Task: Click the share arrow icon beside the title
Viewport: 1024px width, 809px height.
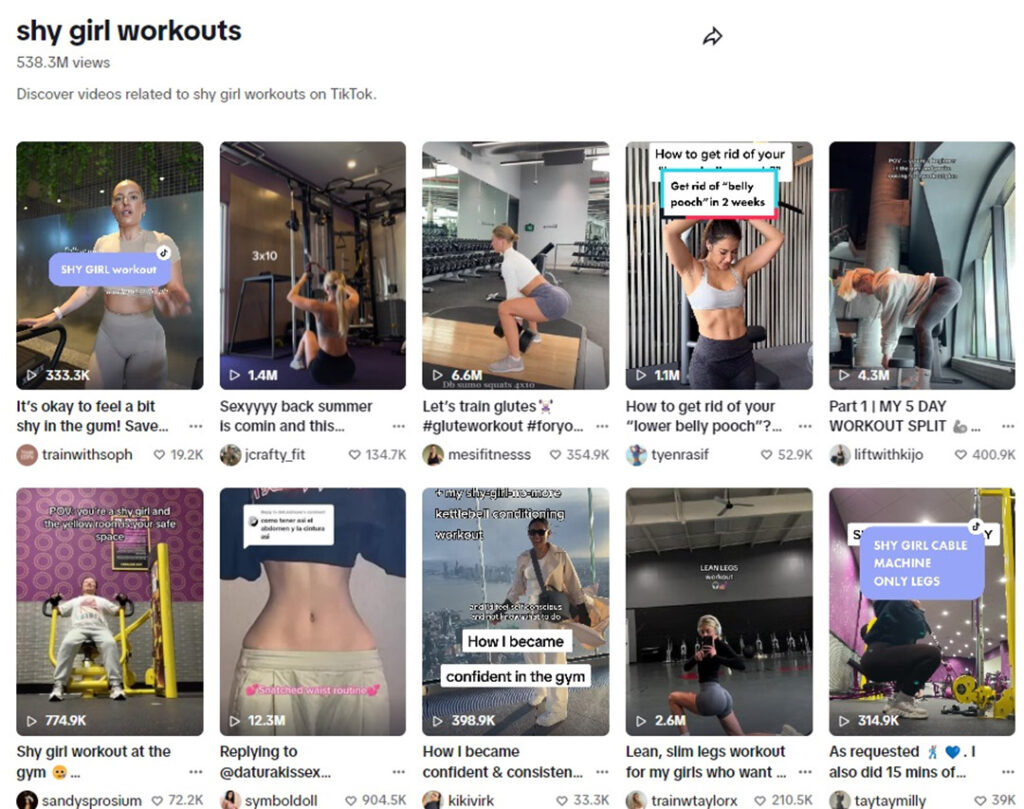Action: 712,37
